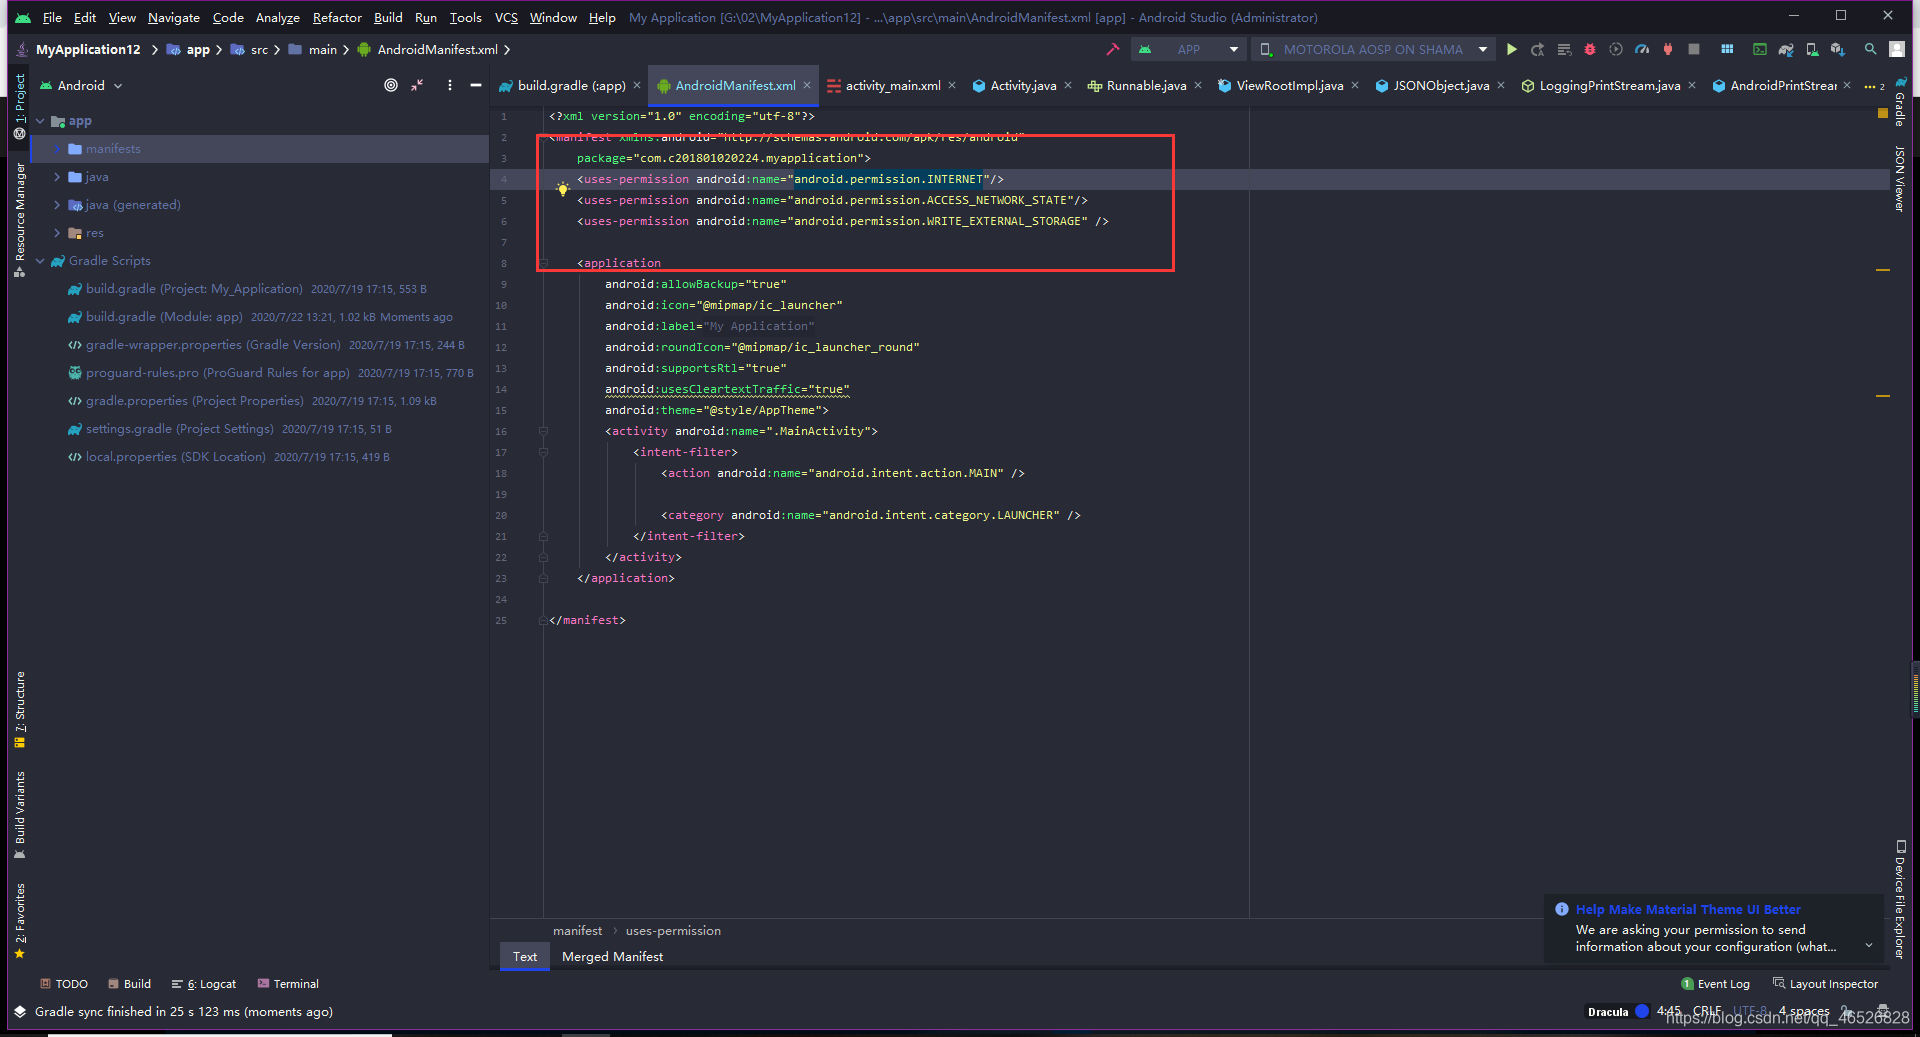Toggle the Gradle tool window on right
Viewport: 1920px width, 1037px height.
click(1900, 102)
